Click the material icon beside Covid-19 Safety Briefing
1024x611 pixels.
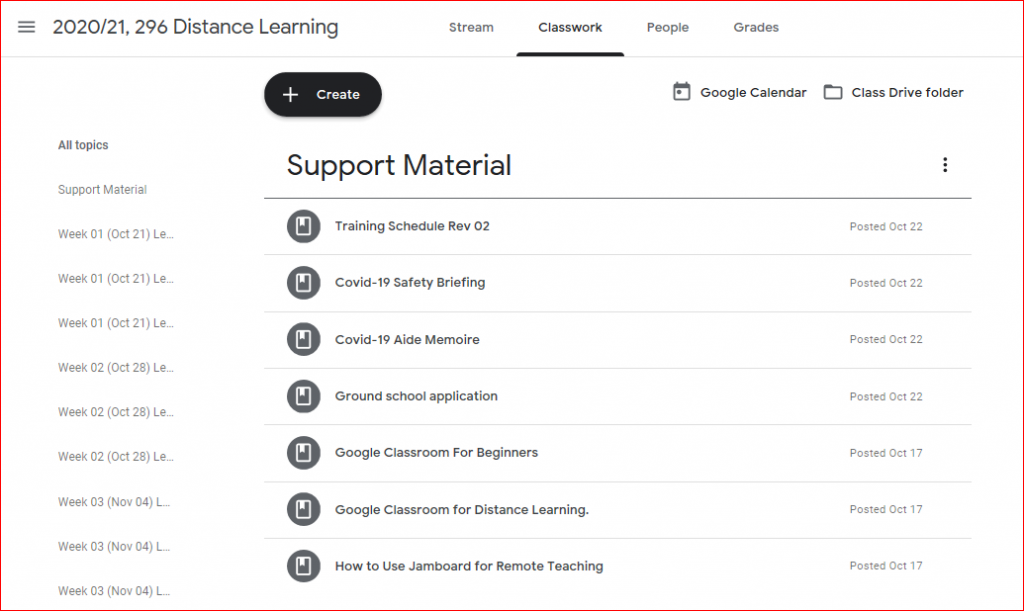coord(302,283)
